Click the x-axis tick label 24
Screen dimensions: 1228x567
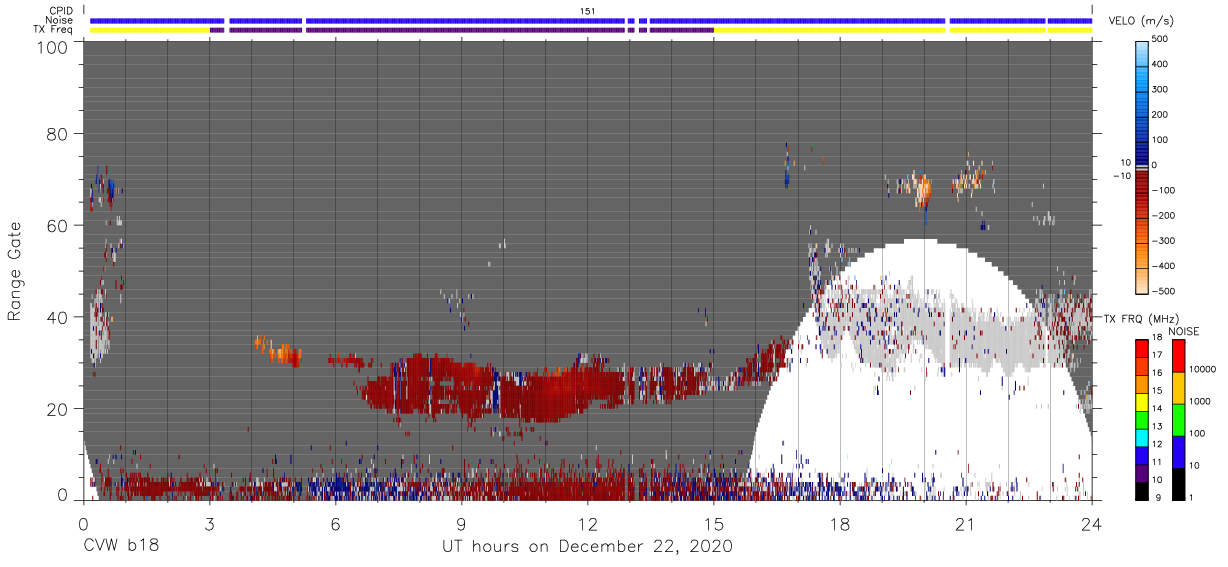pos(1092,524)
